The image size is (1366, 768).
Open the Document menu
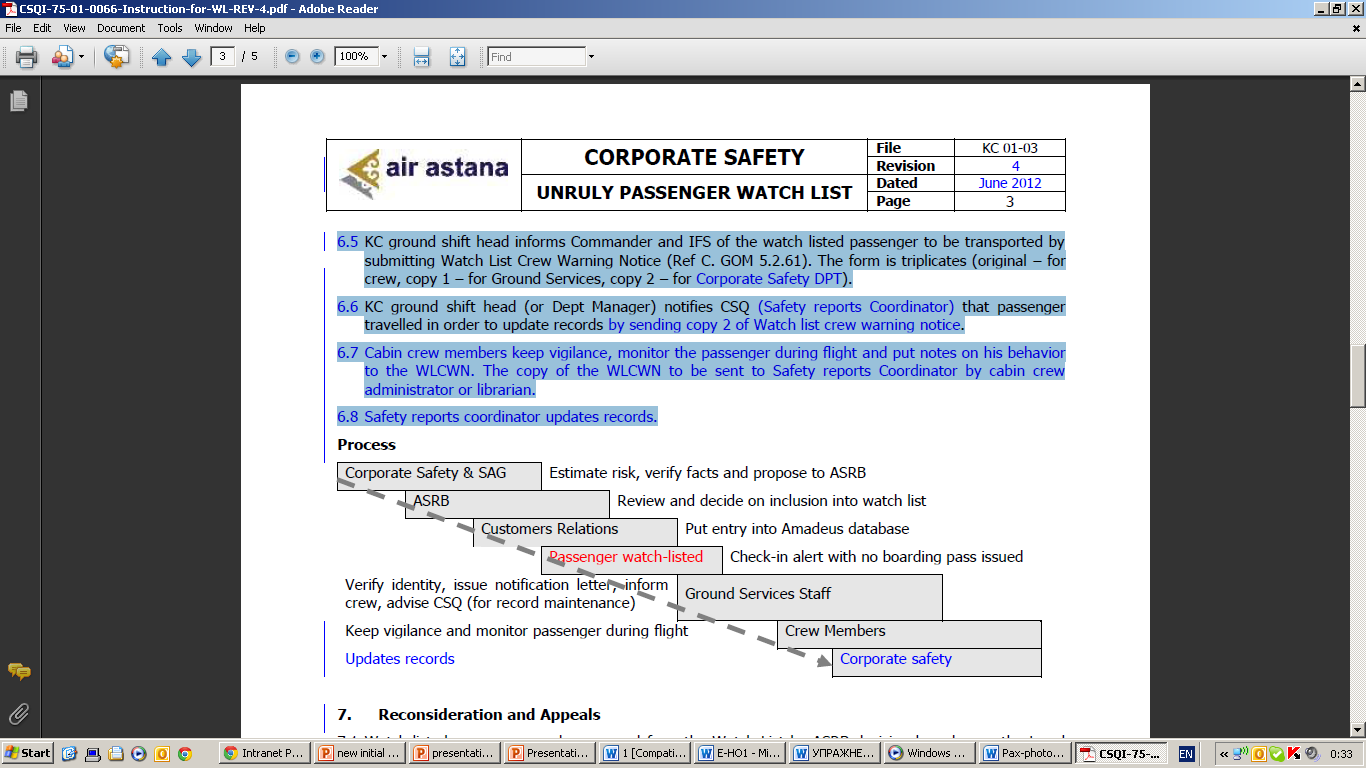coord(121,28)
